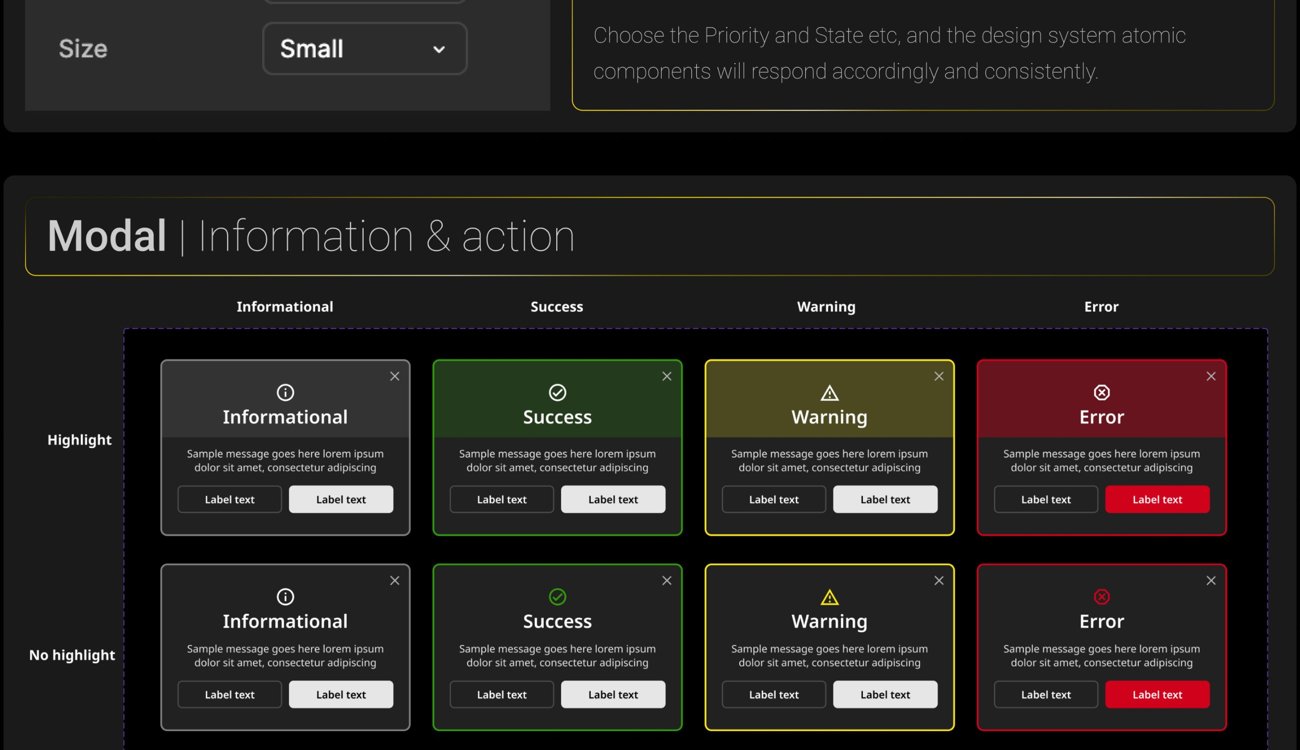Click sample message in no-highlight Warning modal
1300x750 pixels.
click(829, 655)
